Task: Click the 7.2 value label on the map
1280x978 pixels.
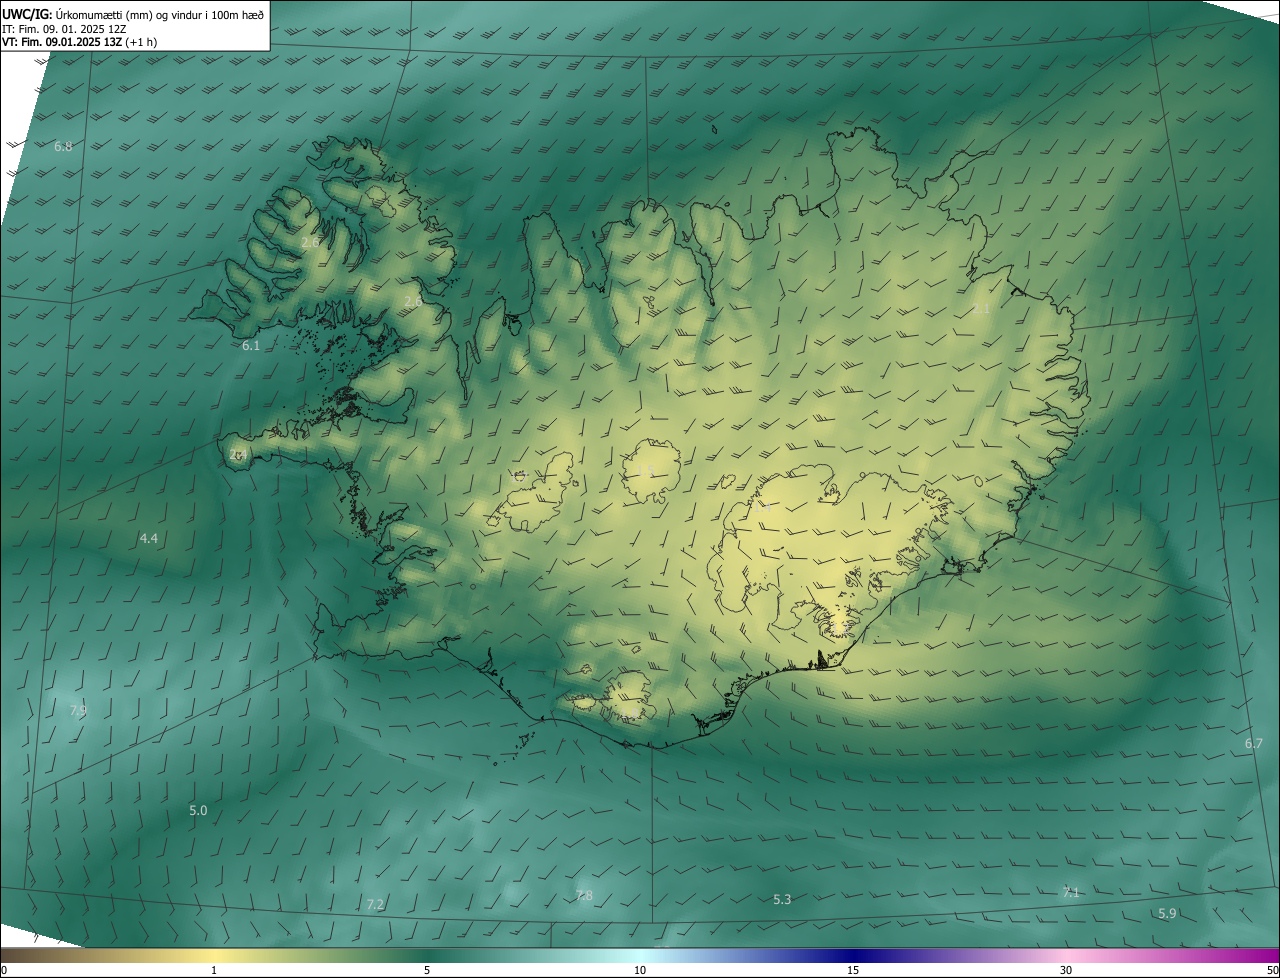Action: (375, 905)
